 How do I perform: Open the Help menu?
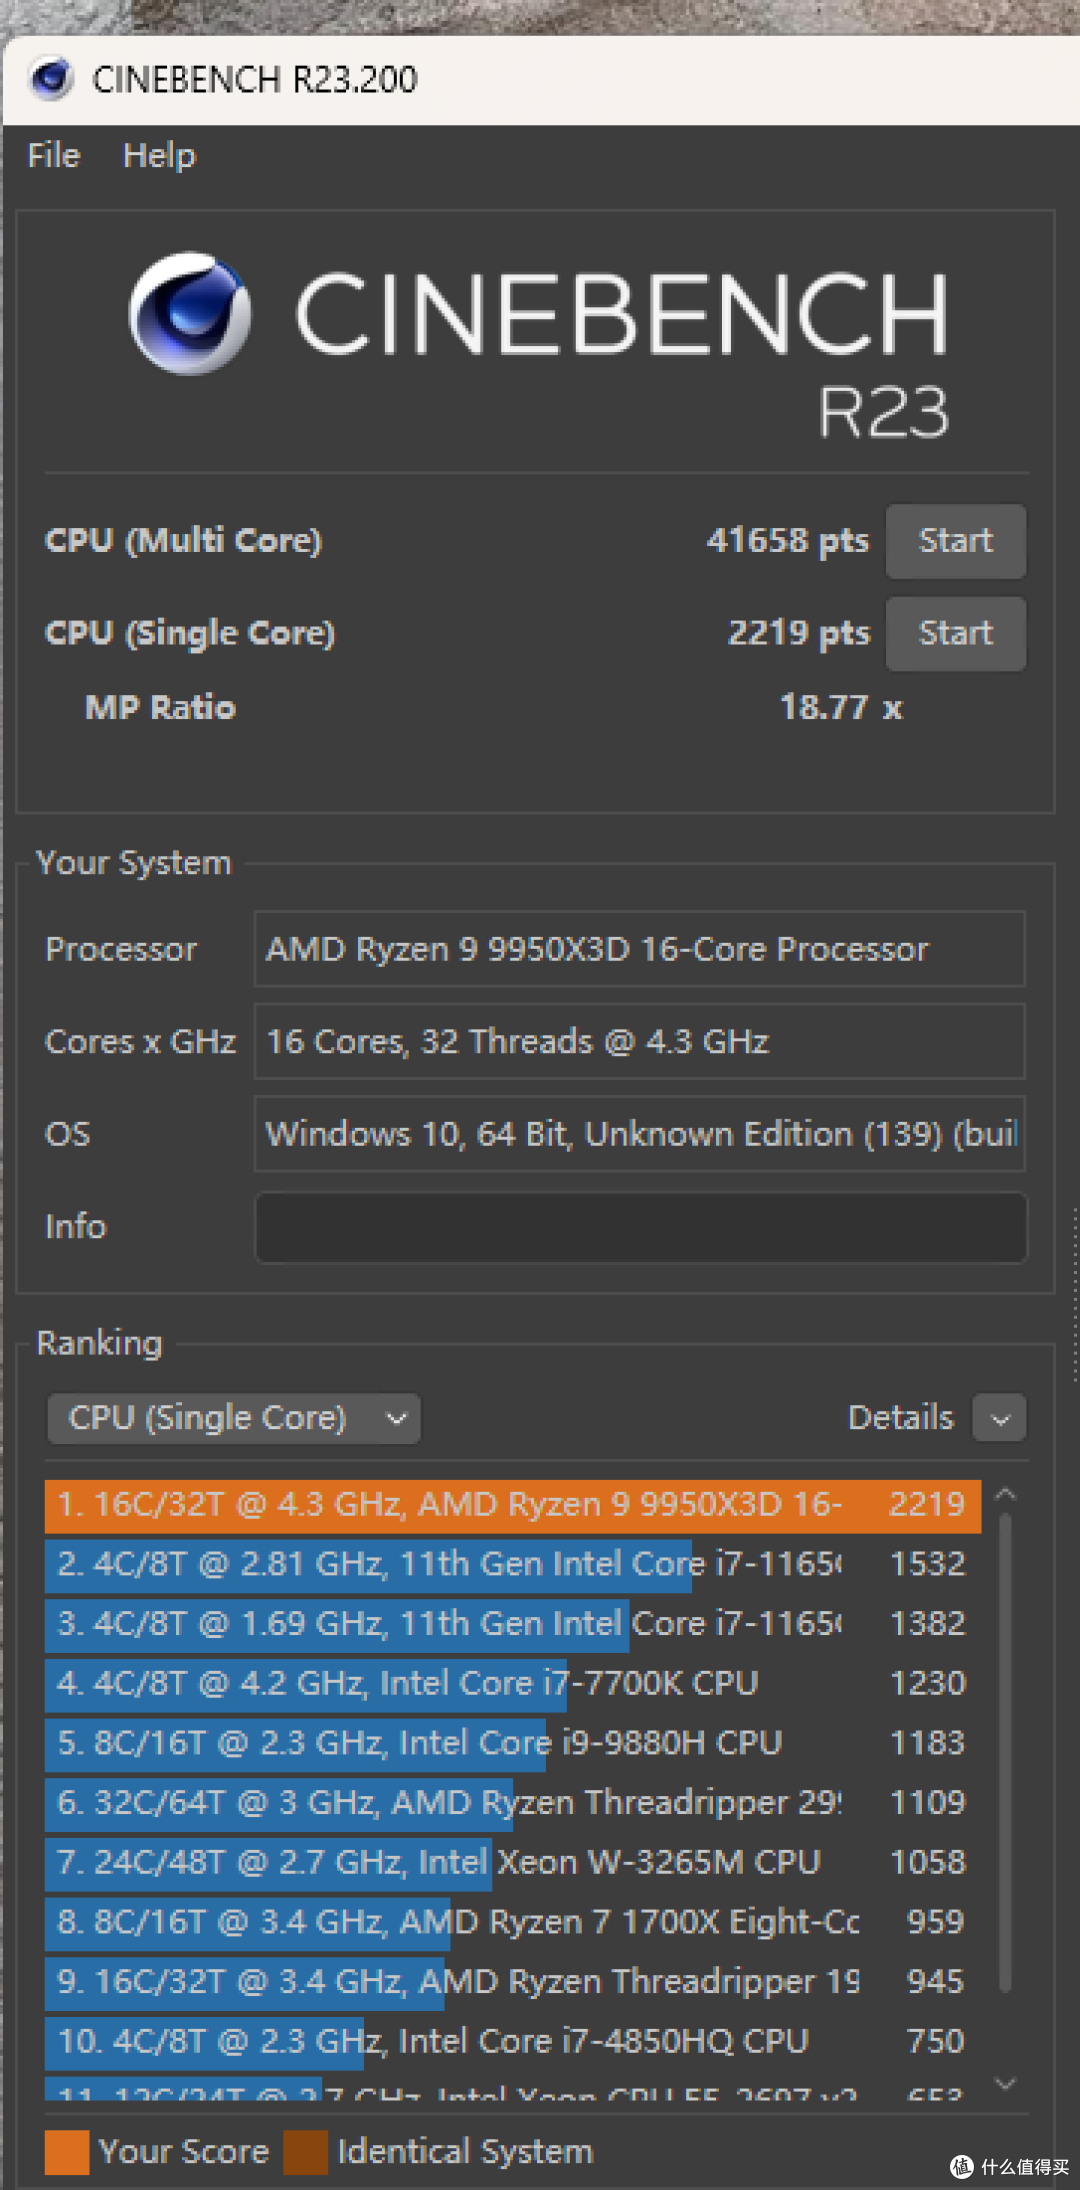[x=159, y=155]
